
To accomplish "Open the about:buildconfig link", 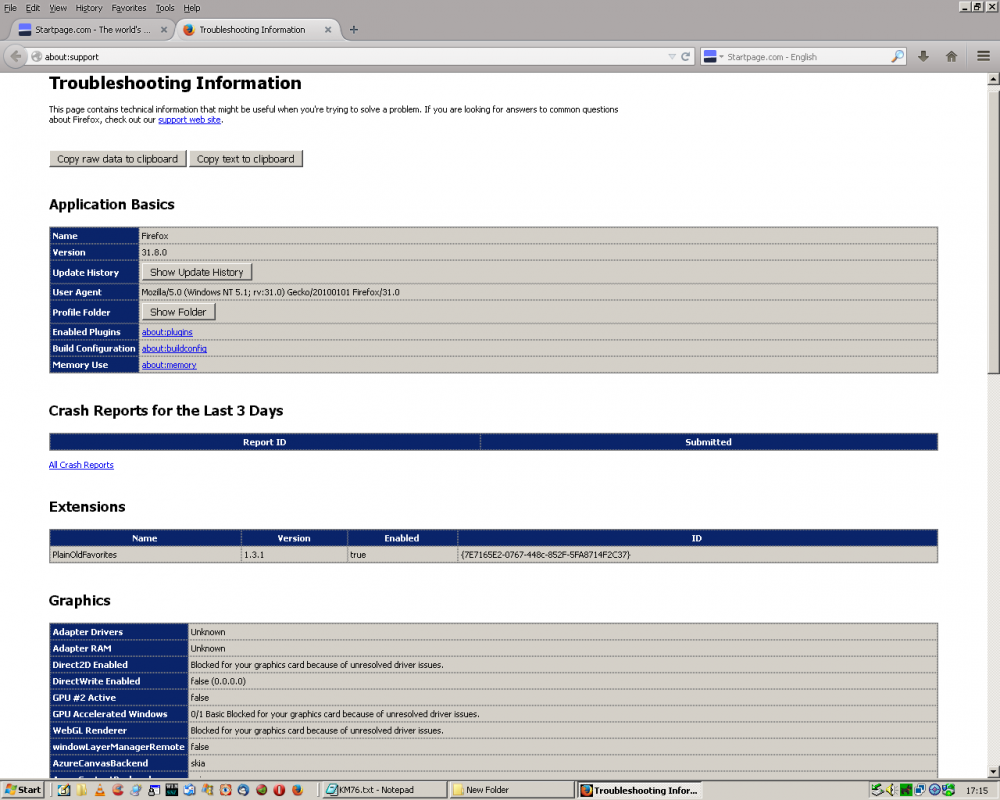I will coord(174,348).
